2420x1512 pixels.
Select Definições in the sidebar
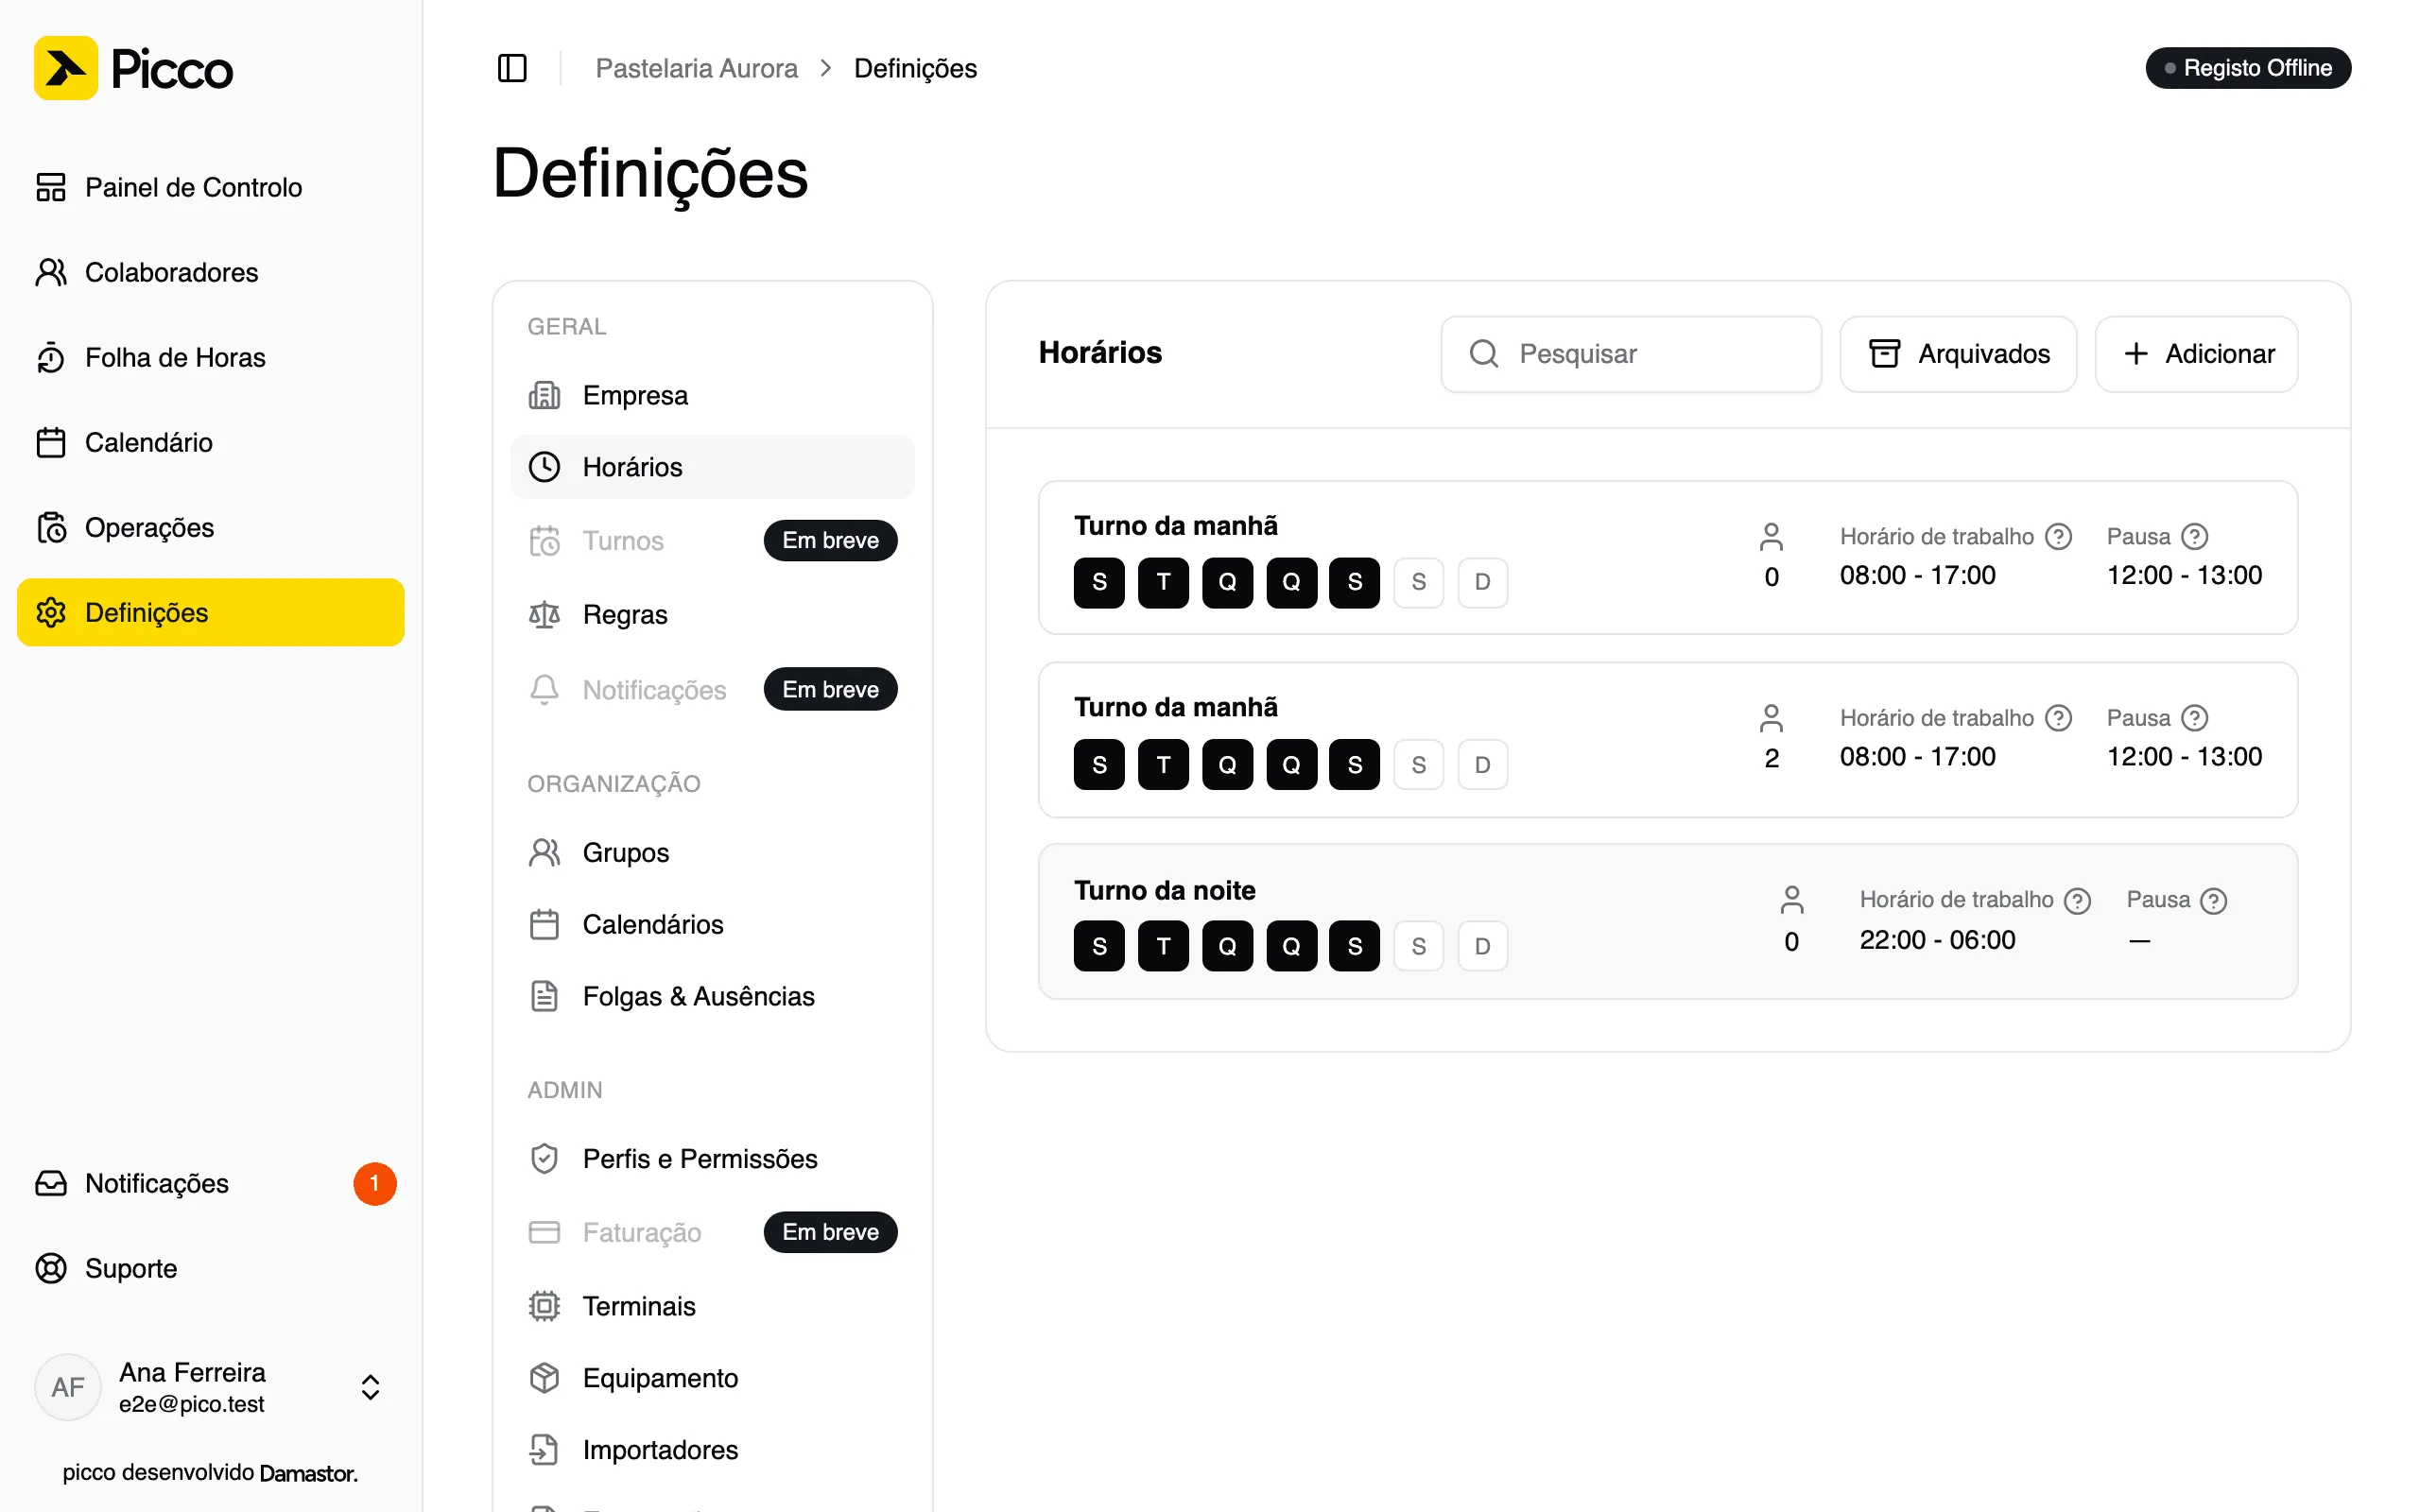click(x=211, y=612)
